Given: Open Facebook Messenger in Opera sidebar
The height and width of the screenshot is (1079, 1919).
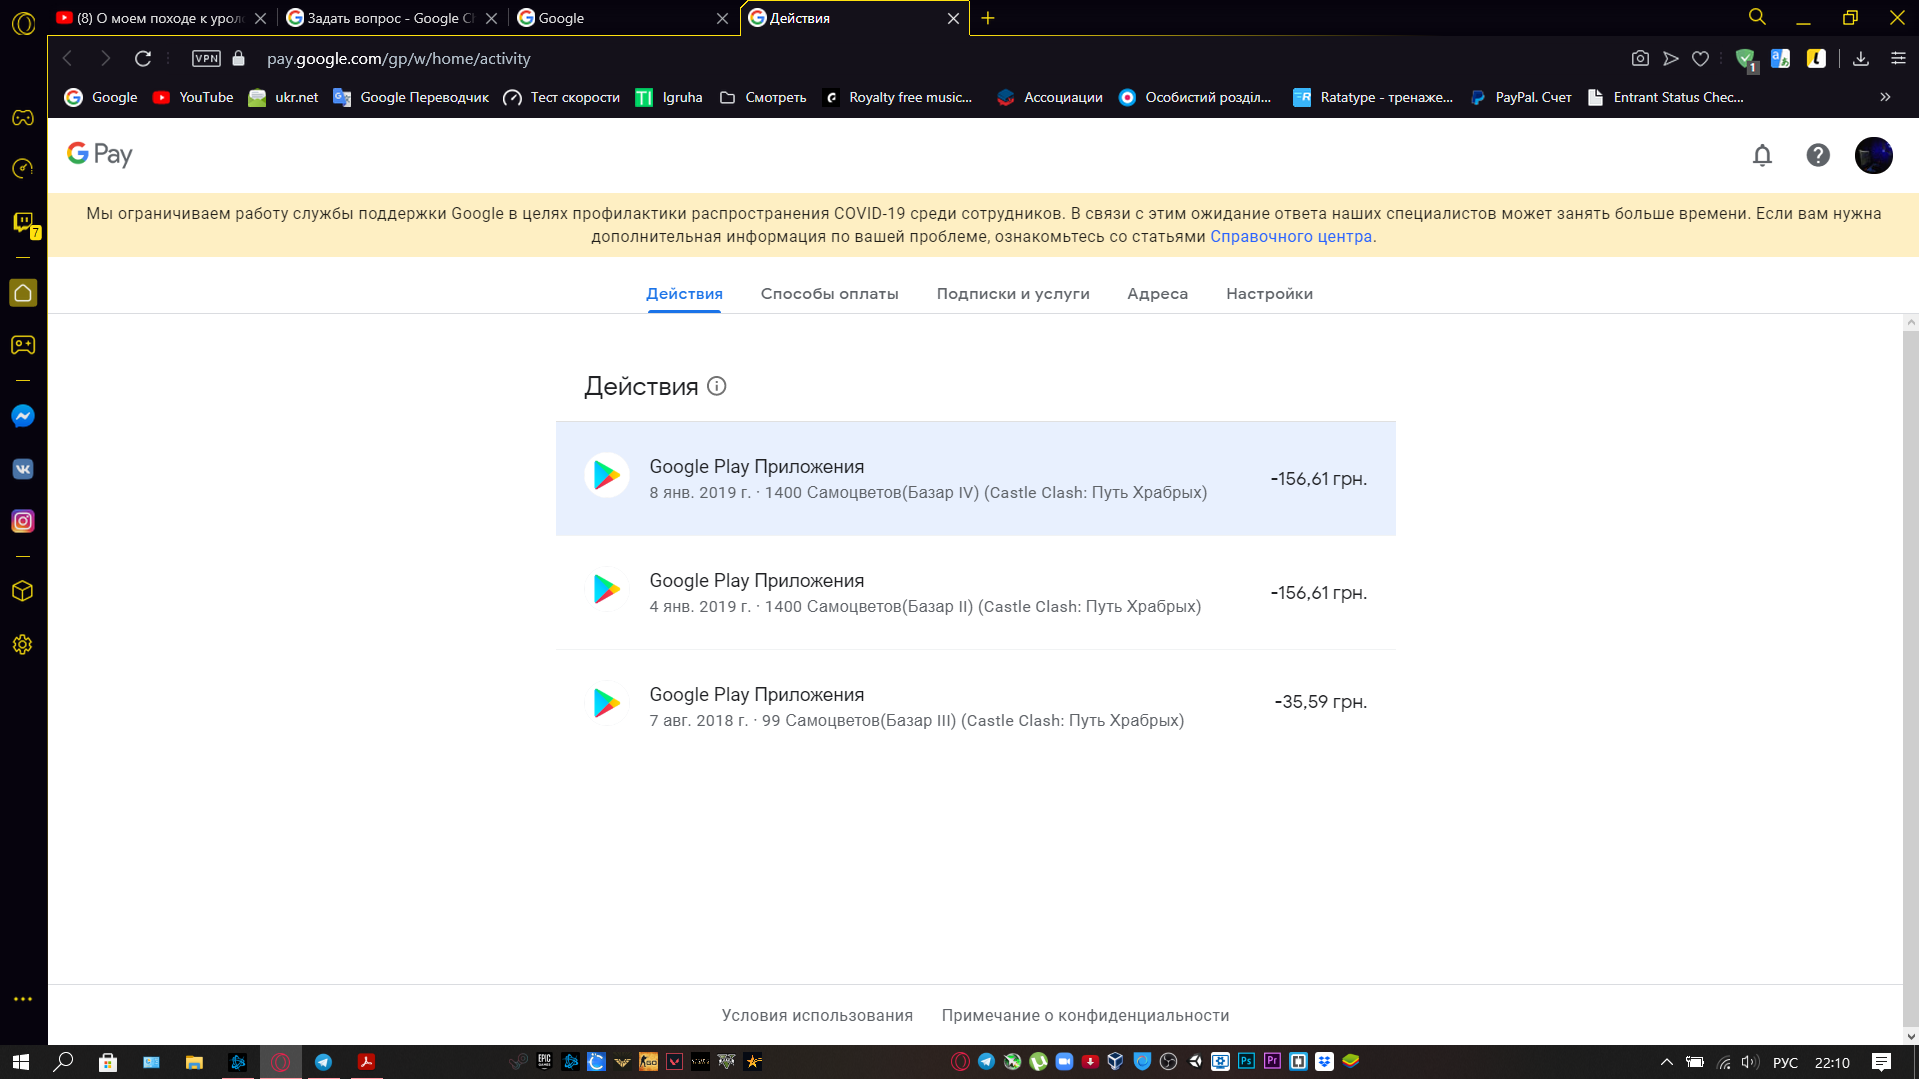Looking at the screenshot, I should 23,416.
